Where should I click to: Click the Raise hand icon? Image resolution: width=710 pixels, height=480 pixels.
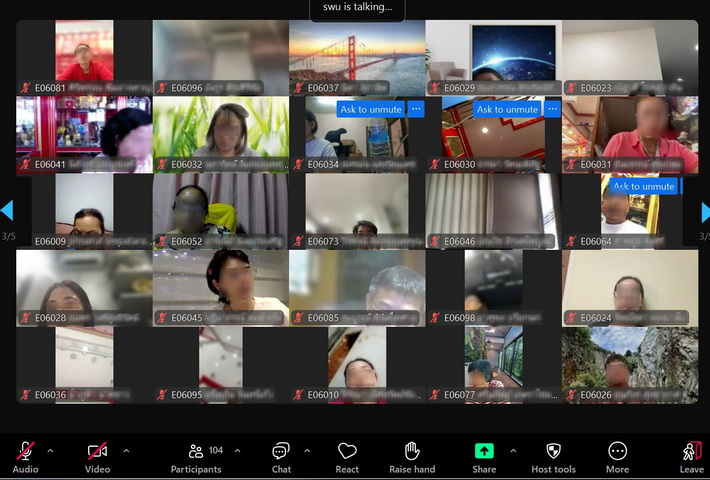412,452
